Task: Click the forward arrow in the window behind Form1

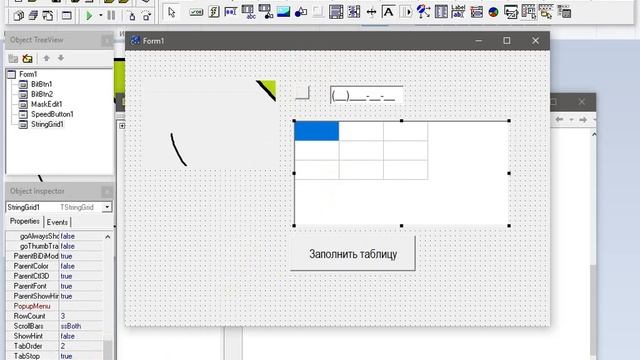Action: click(x=583, y=119)
